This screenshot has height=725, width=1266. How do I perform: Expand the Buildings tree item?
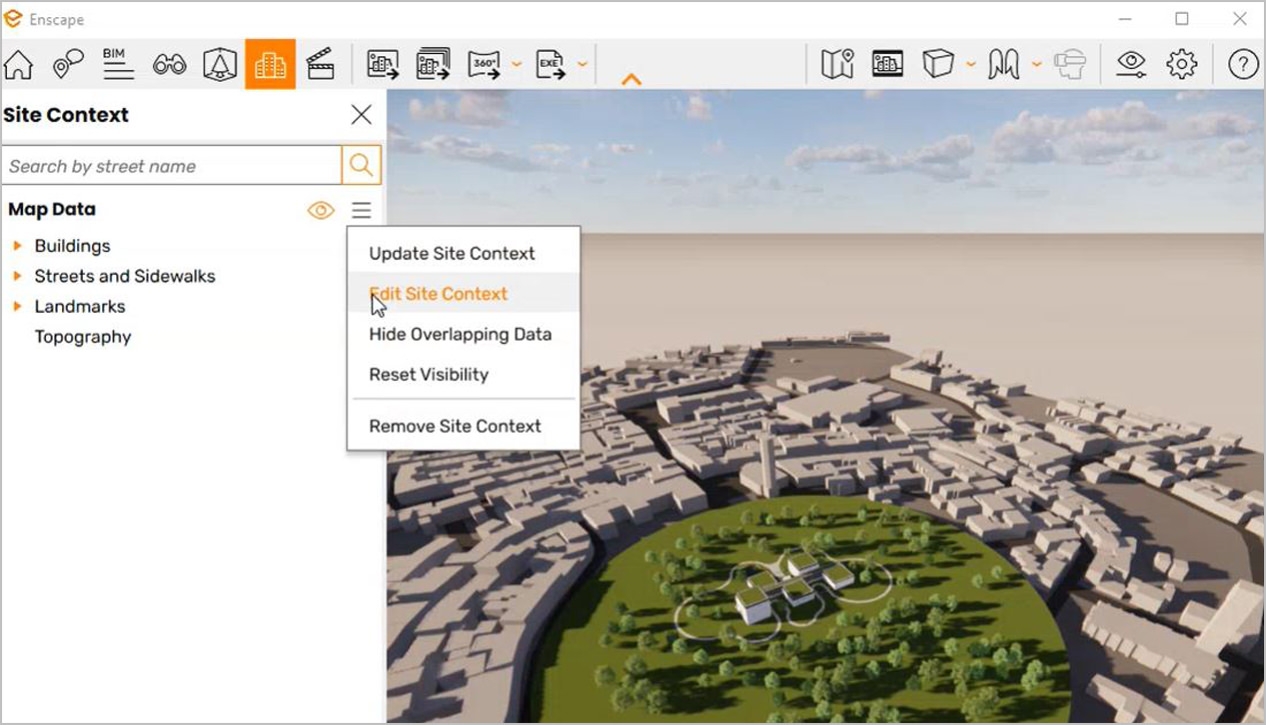pos(18,245)
